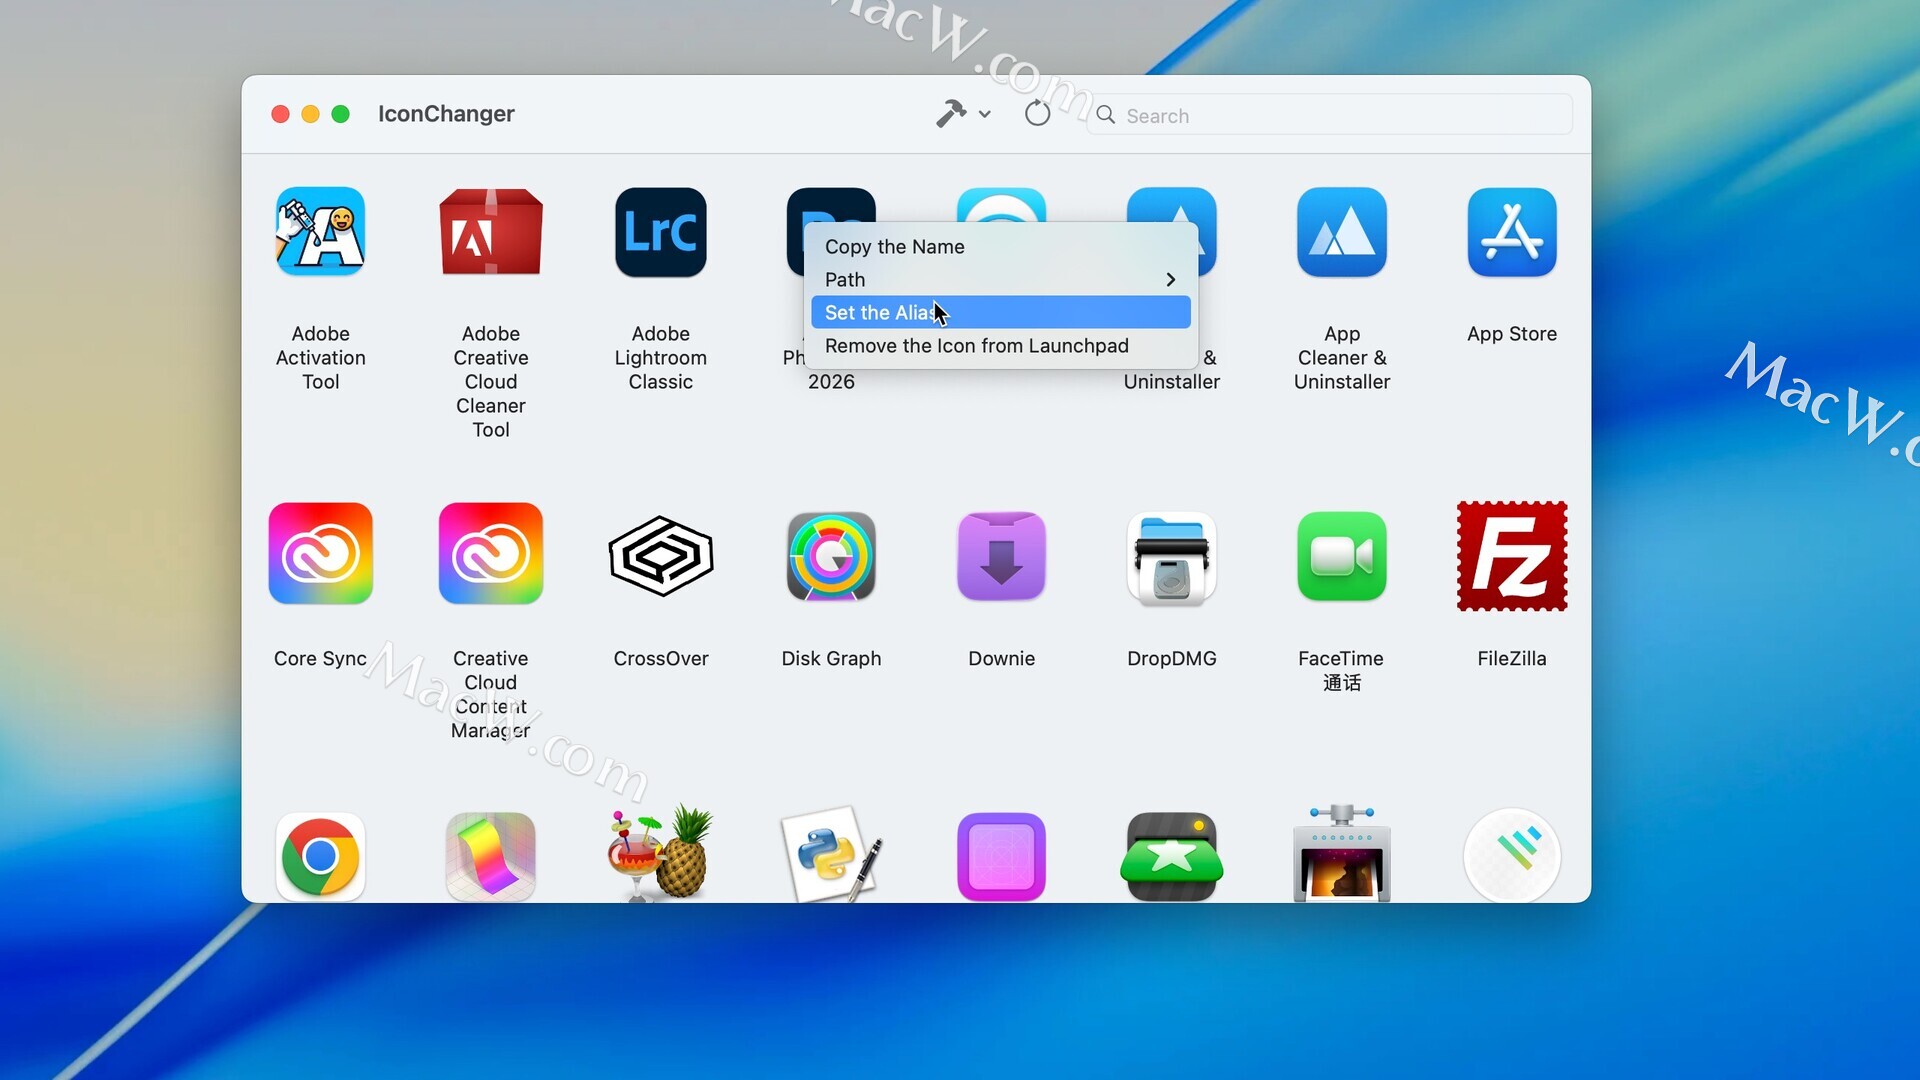Click the Adobe Creative Cloud Cleaner icon
The width and height of the screenshot is (1920, 1080).
(490, 232)
